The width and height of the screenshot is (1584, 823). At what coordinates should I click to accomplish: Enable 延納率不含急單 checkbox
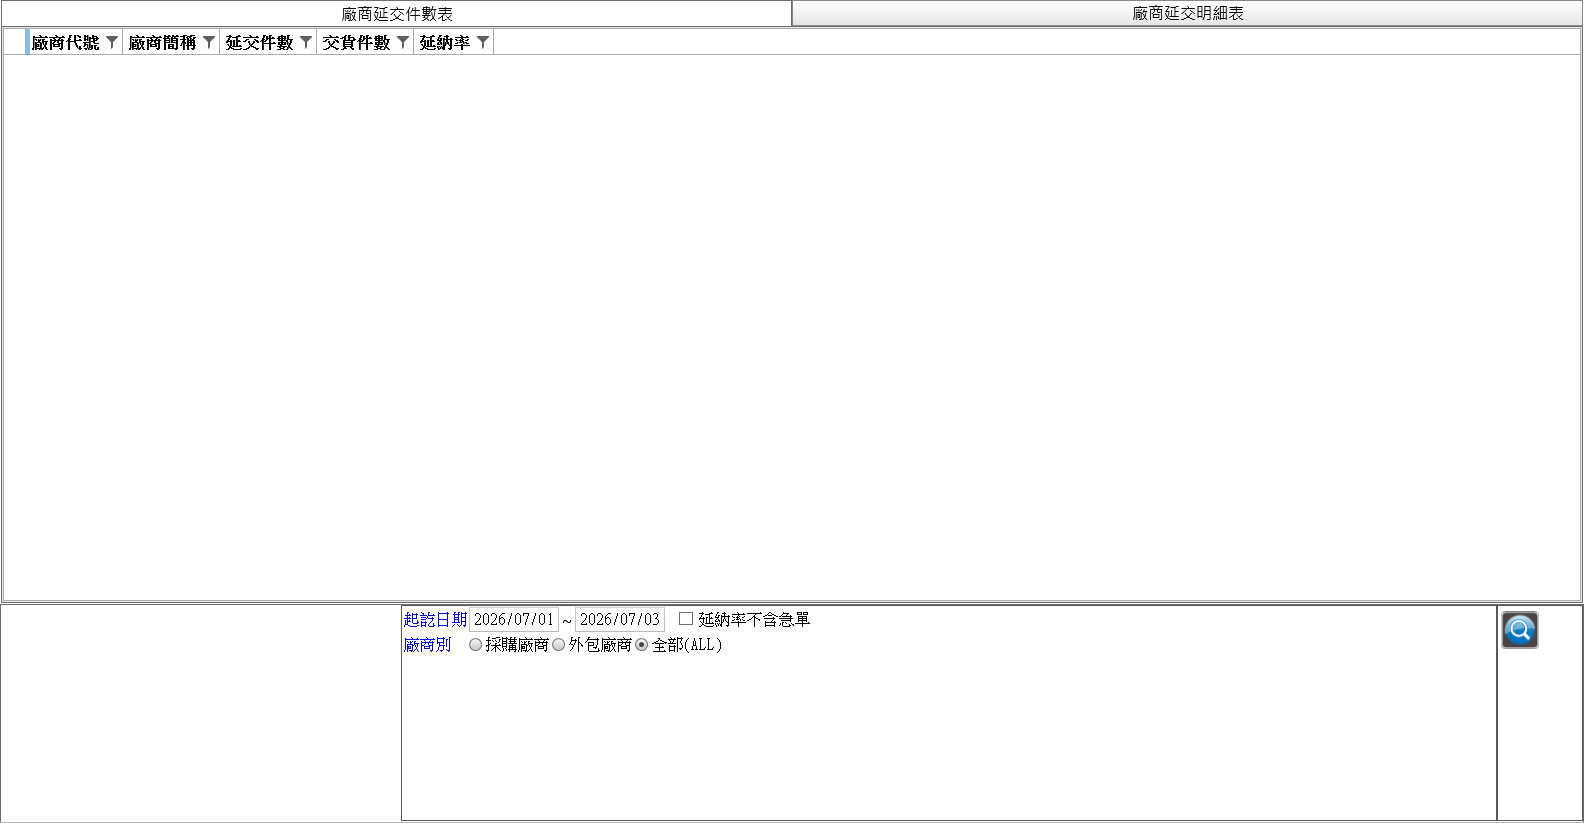point(686,619)
